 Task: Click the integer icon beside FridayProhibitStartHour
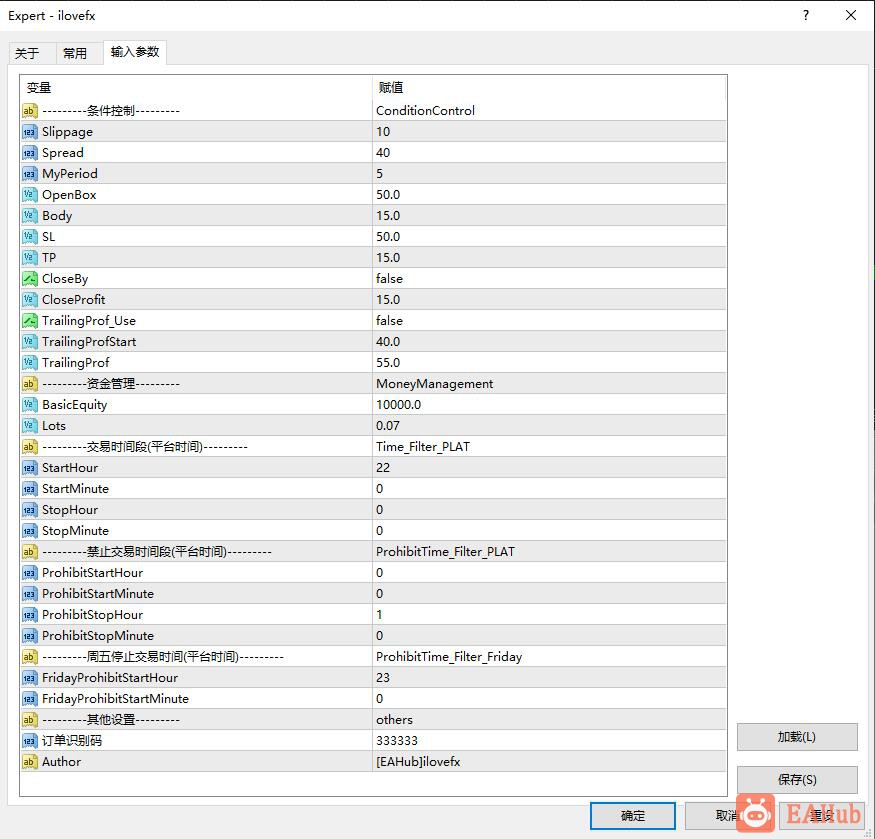pyautogui.click(x=30, y=678)
